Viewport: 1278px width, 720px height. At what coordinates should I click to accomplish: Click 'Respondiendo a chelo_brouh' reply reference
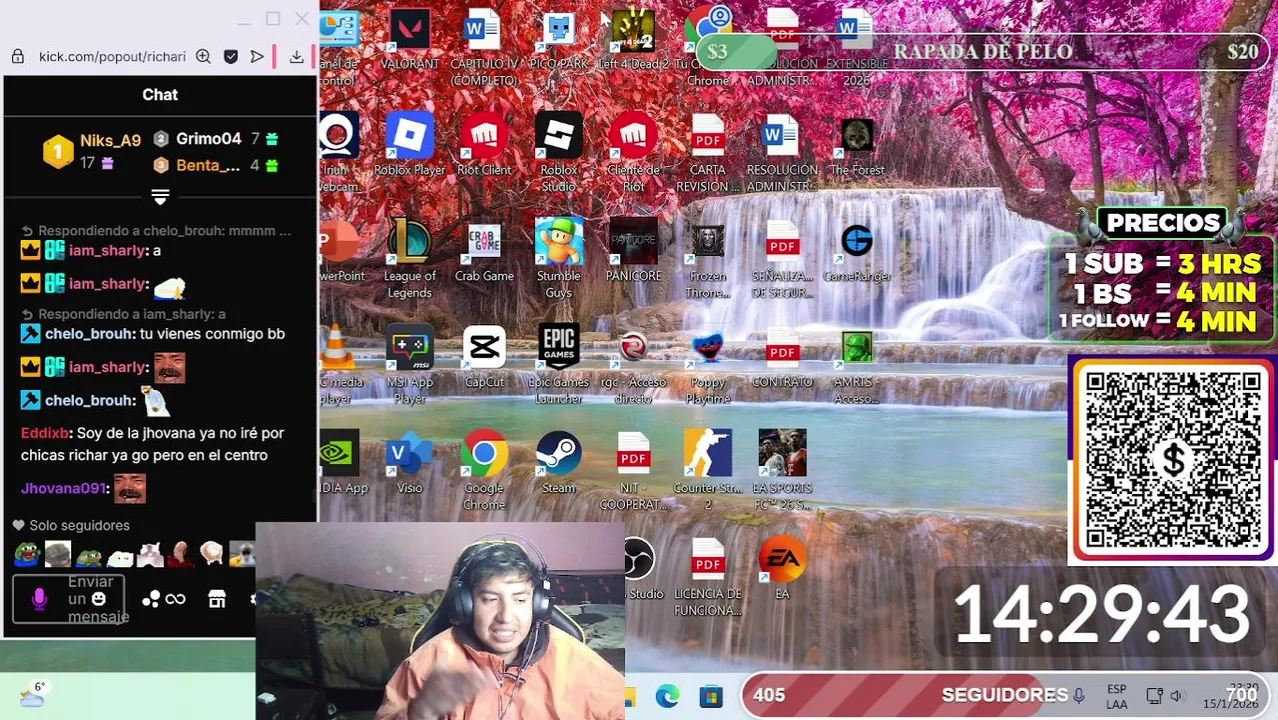pyautogui.click(x=157, y=230)
